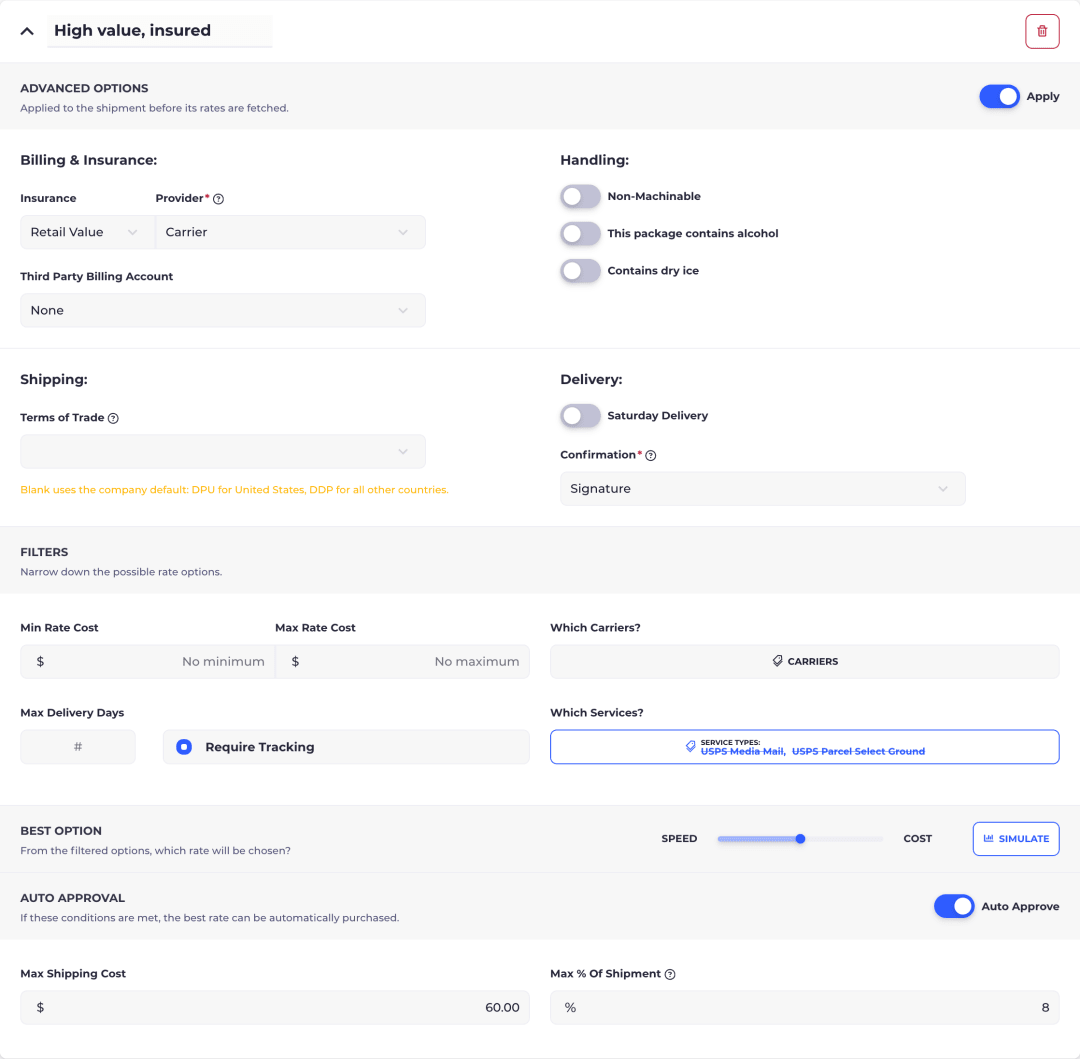Click the SIMULATE button
Viewport: 1080px width, 1059px height.
(x=1016, y=839)
